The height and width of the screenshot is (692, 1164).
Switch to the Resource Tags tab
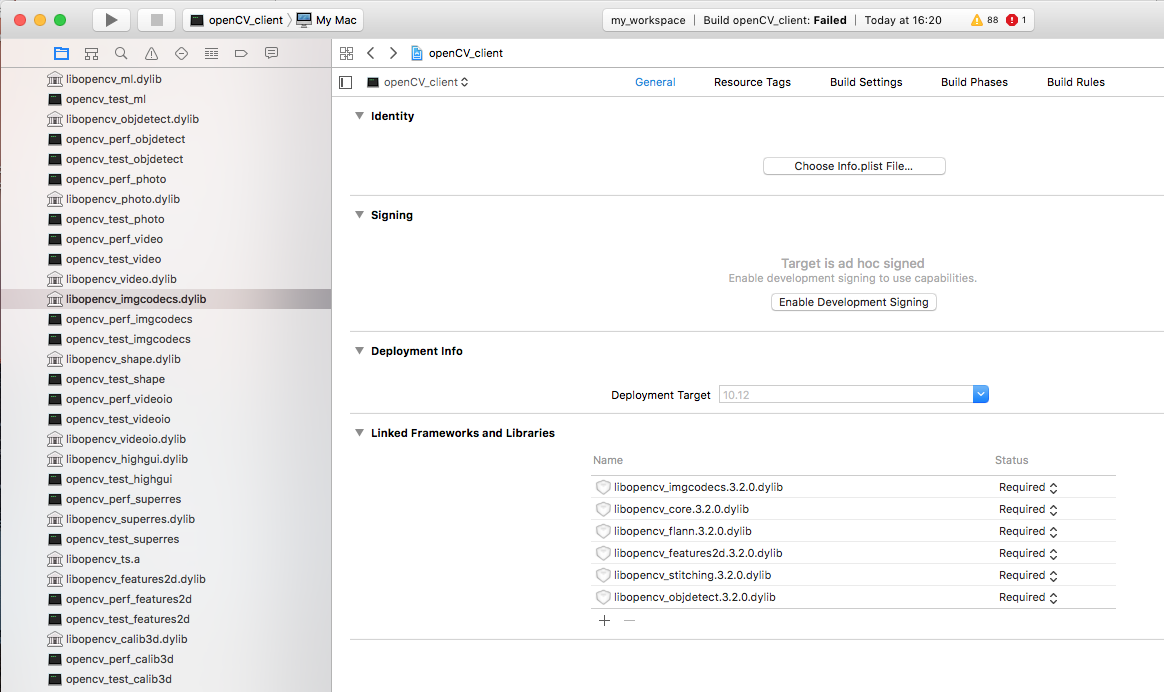(752, 82)
